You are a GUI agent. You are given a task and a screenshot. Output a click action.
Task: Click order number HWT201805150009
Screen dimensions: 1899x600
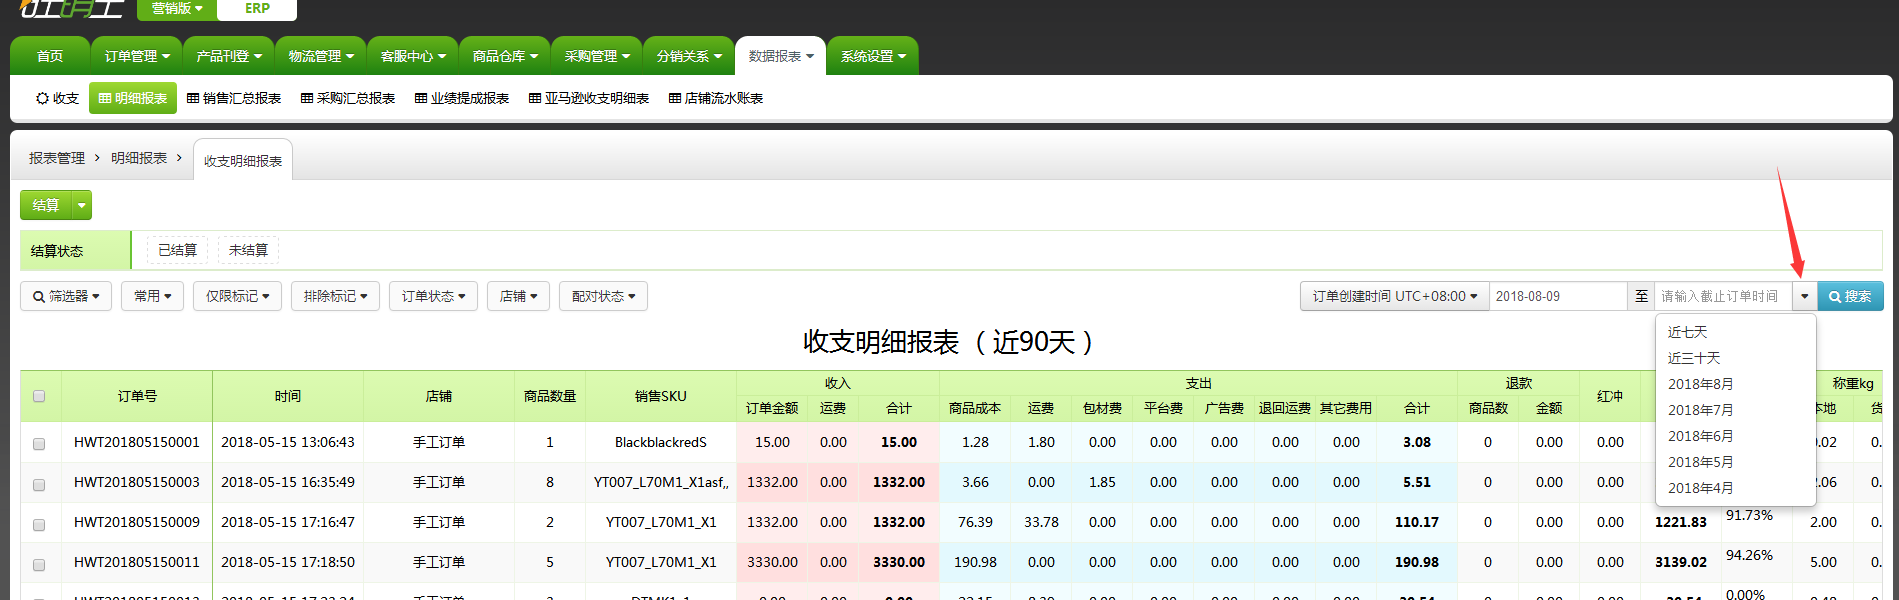pyautogui.click(x=137, y=522)
